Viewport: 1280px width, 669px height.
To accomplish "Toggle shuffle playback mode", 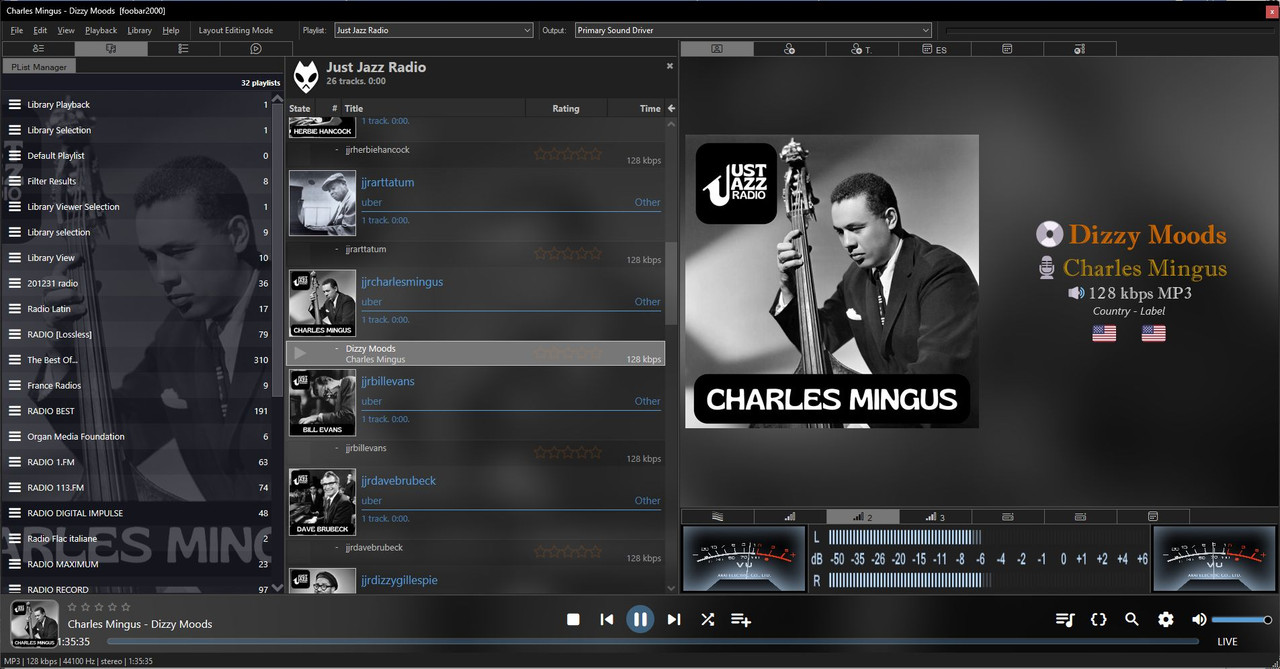I will [707, 619].
